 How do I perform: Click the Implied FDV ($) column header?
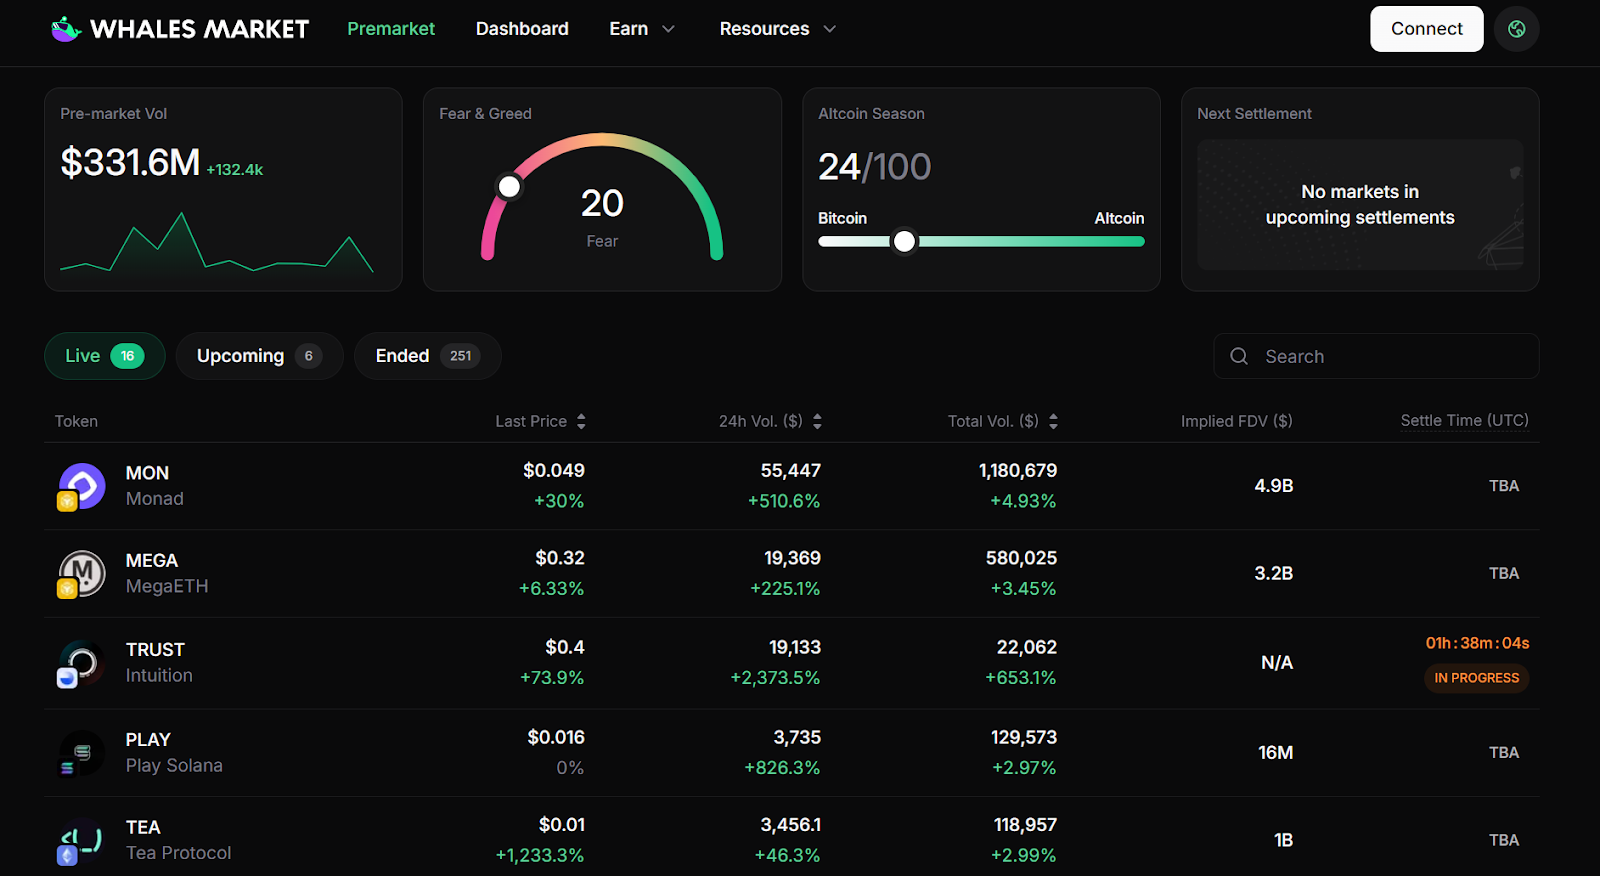[x=1236, y=421]
